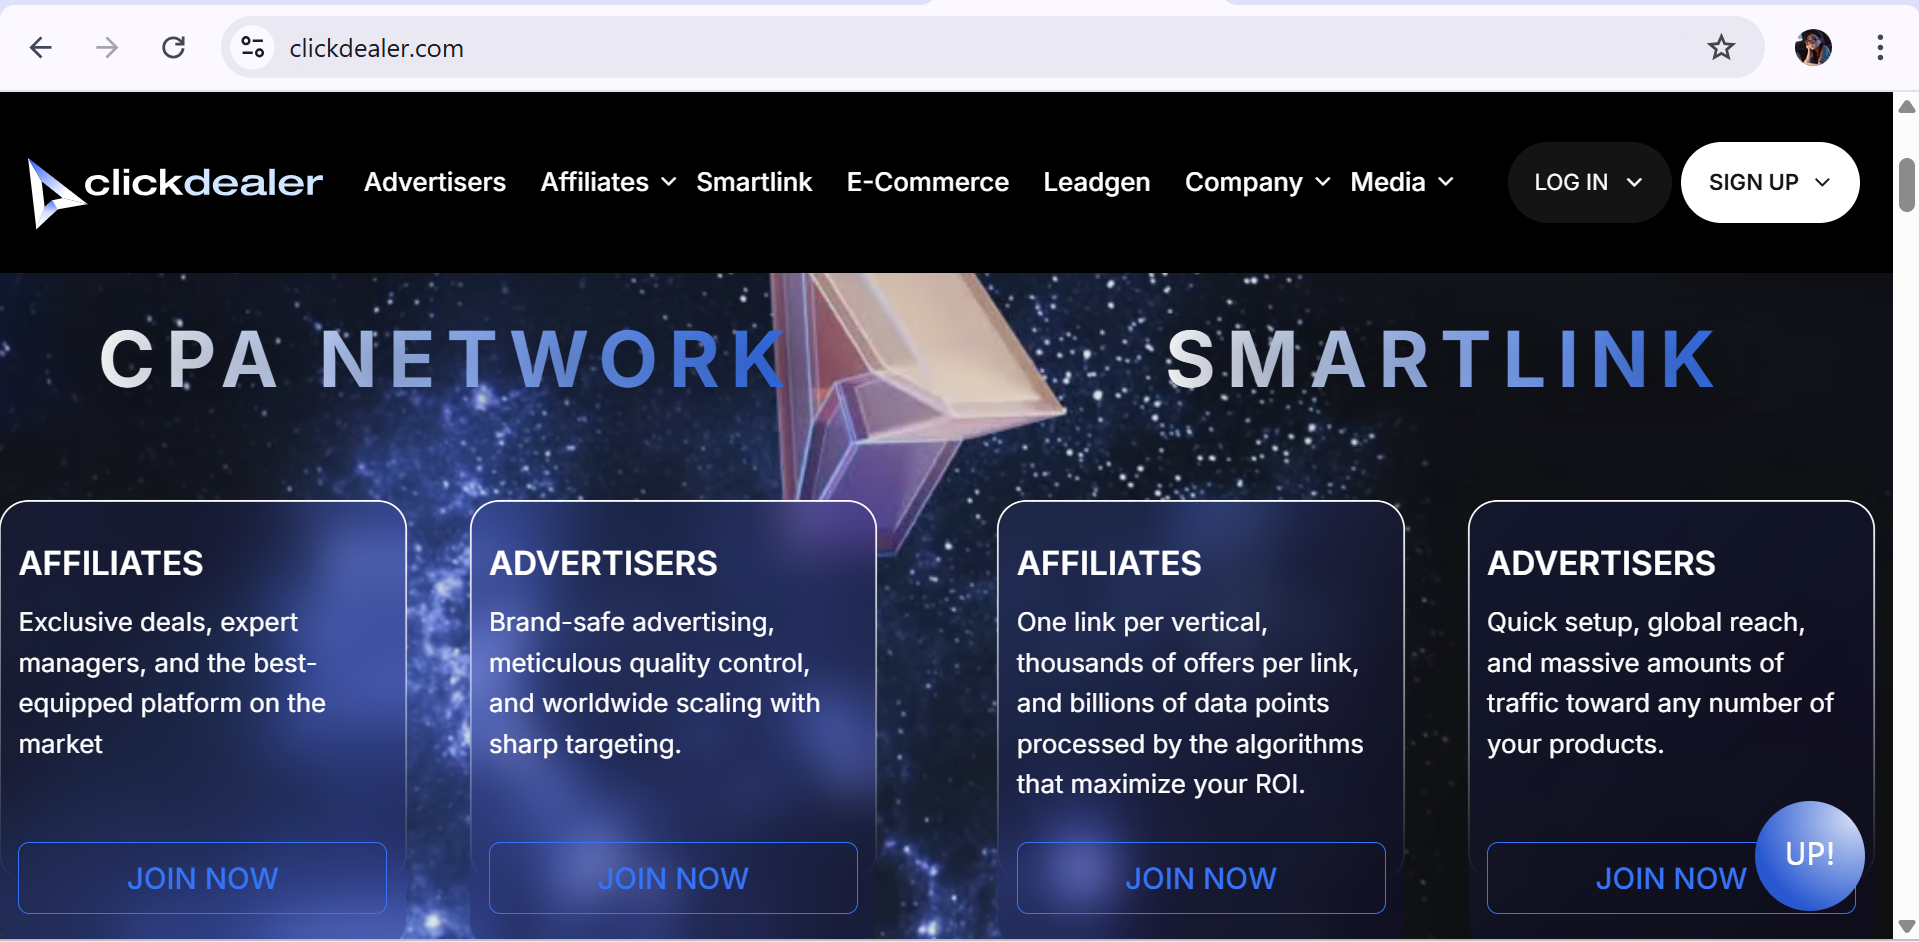Screen dimensions: 1919x942
Task: Expand the Affiliates nav dropdown
Action: 608,182
